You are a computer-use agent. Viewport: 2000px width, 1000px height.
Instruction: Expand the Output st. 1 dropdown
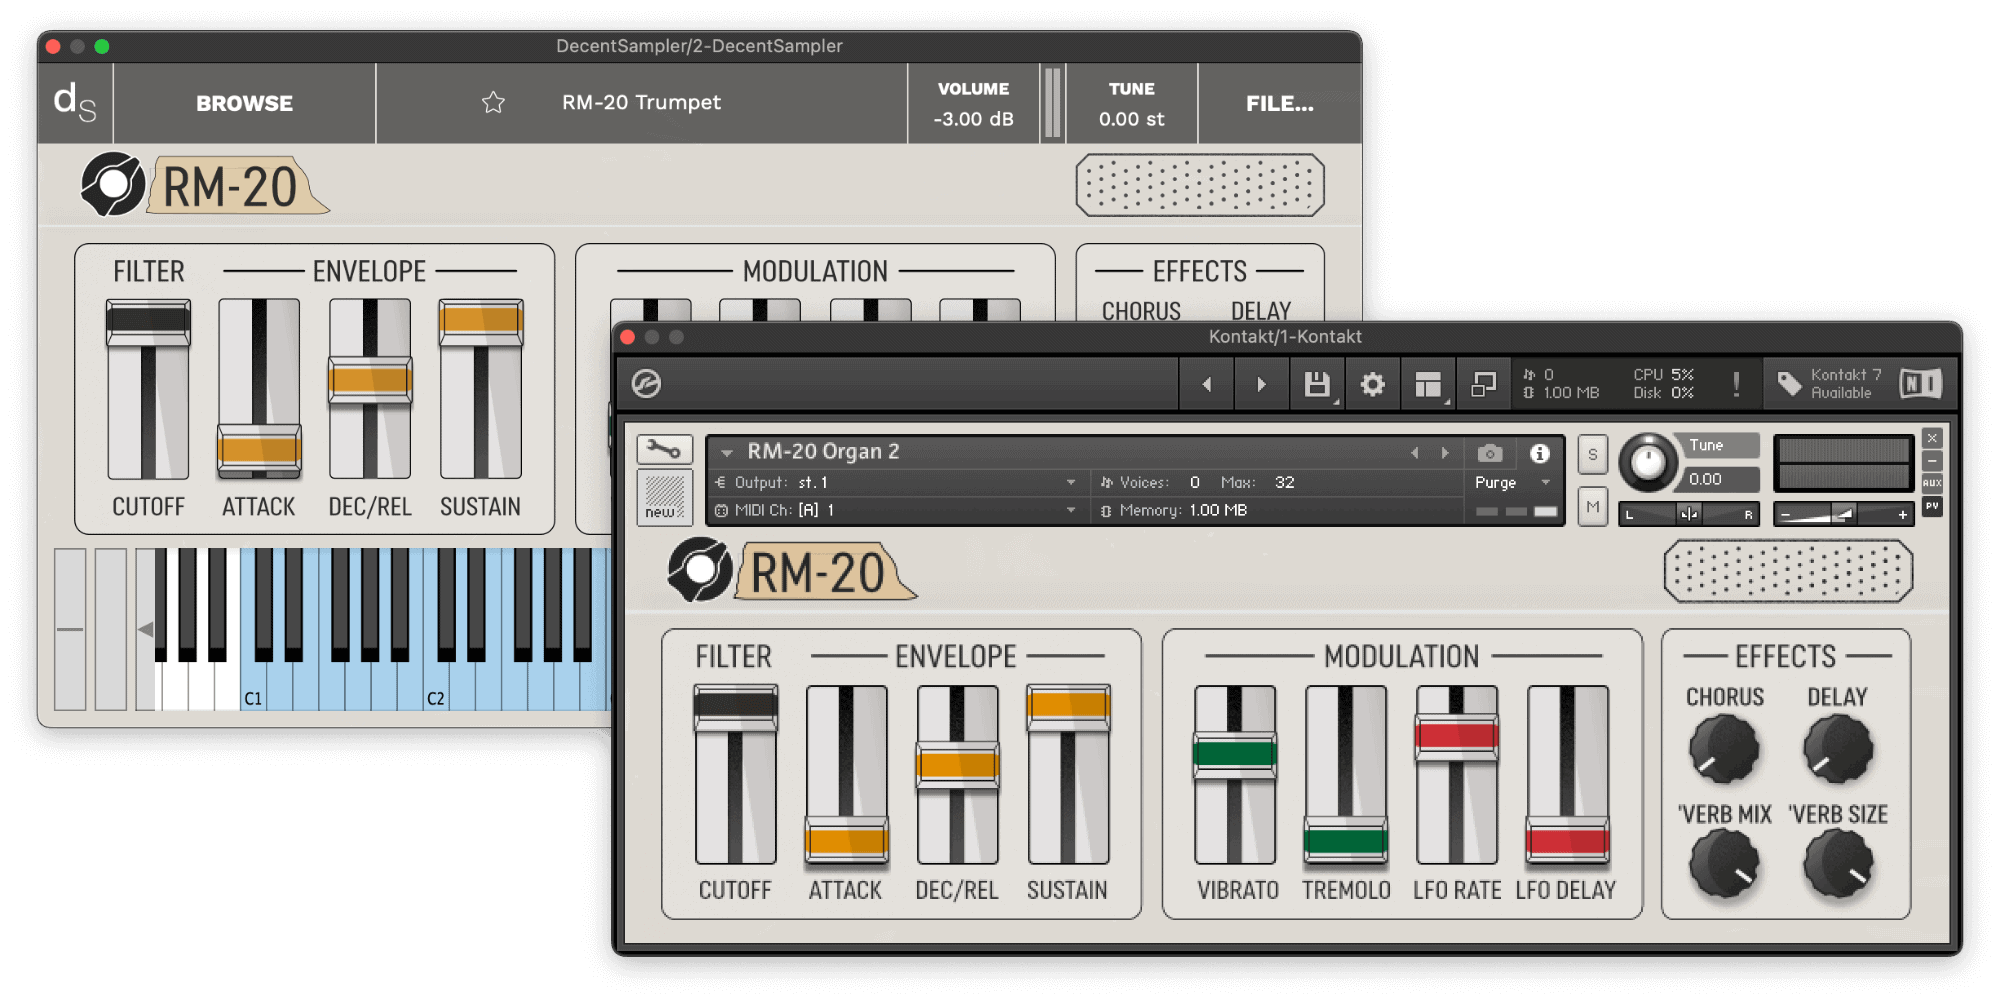tap(1071, 482)
